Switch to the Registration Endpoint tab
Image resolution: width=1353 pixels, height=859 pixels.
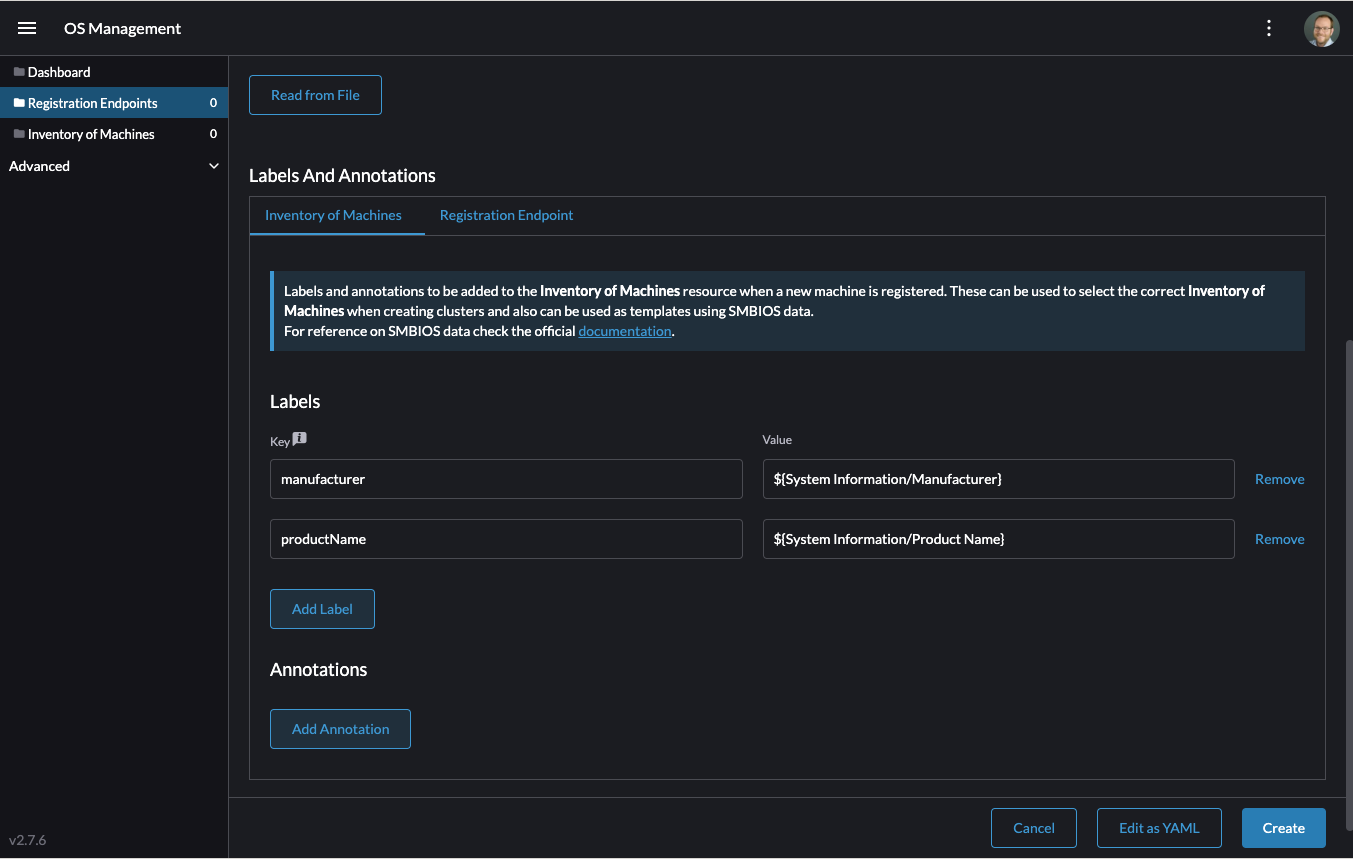506,215
